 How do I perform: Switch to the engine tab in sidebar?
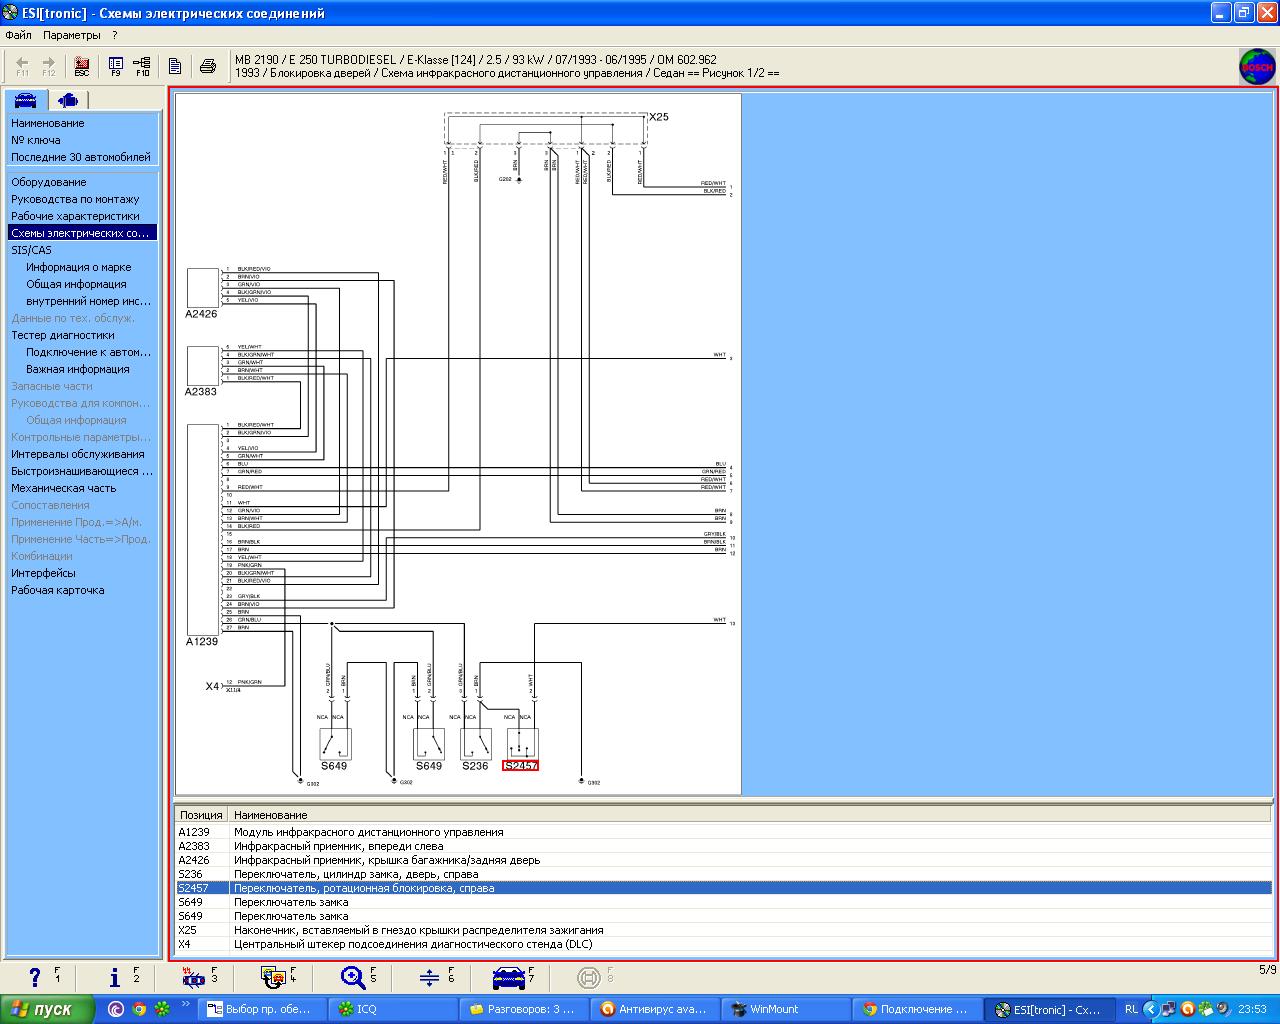pos(67,100)
